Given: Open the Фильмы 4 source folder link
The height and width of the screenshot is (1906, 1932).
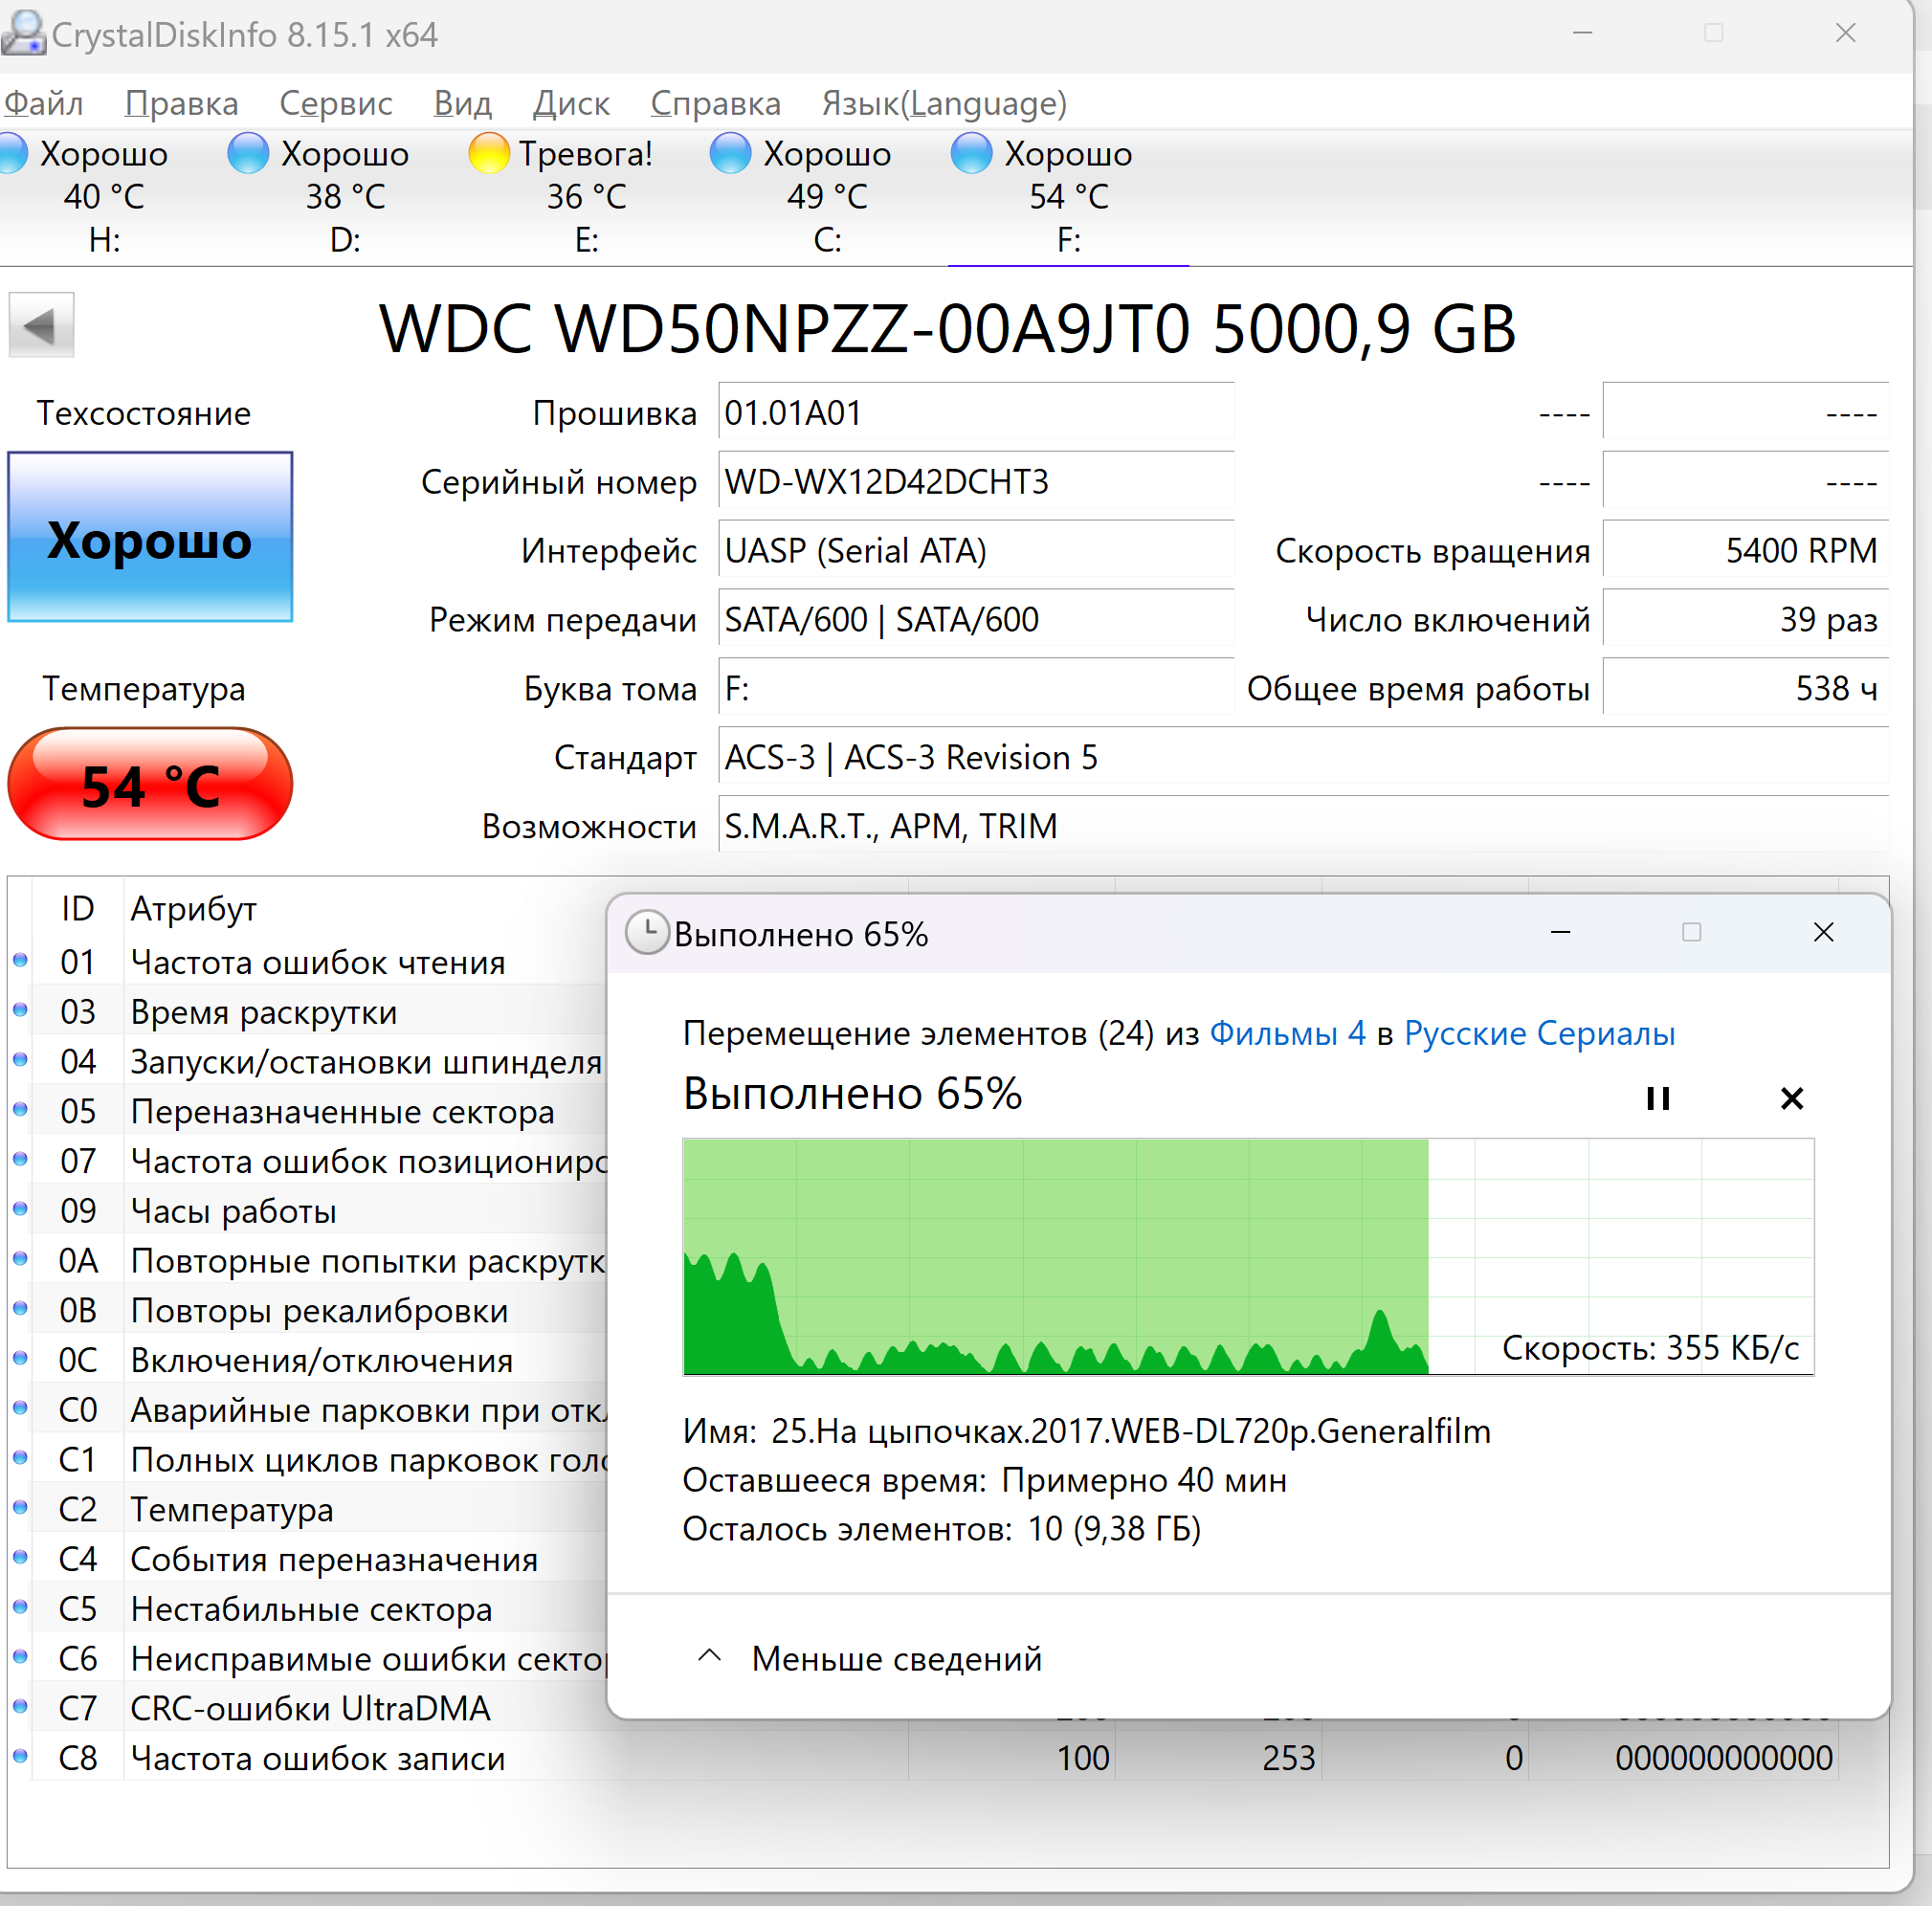Looking at the screenshot, I should [1287, 1032].
